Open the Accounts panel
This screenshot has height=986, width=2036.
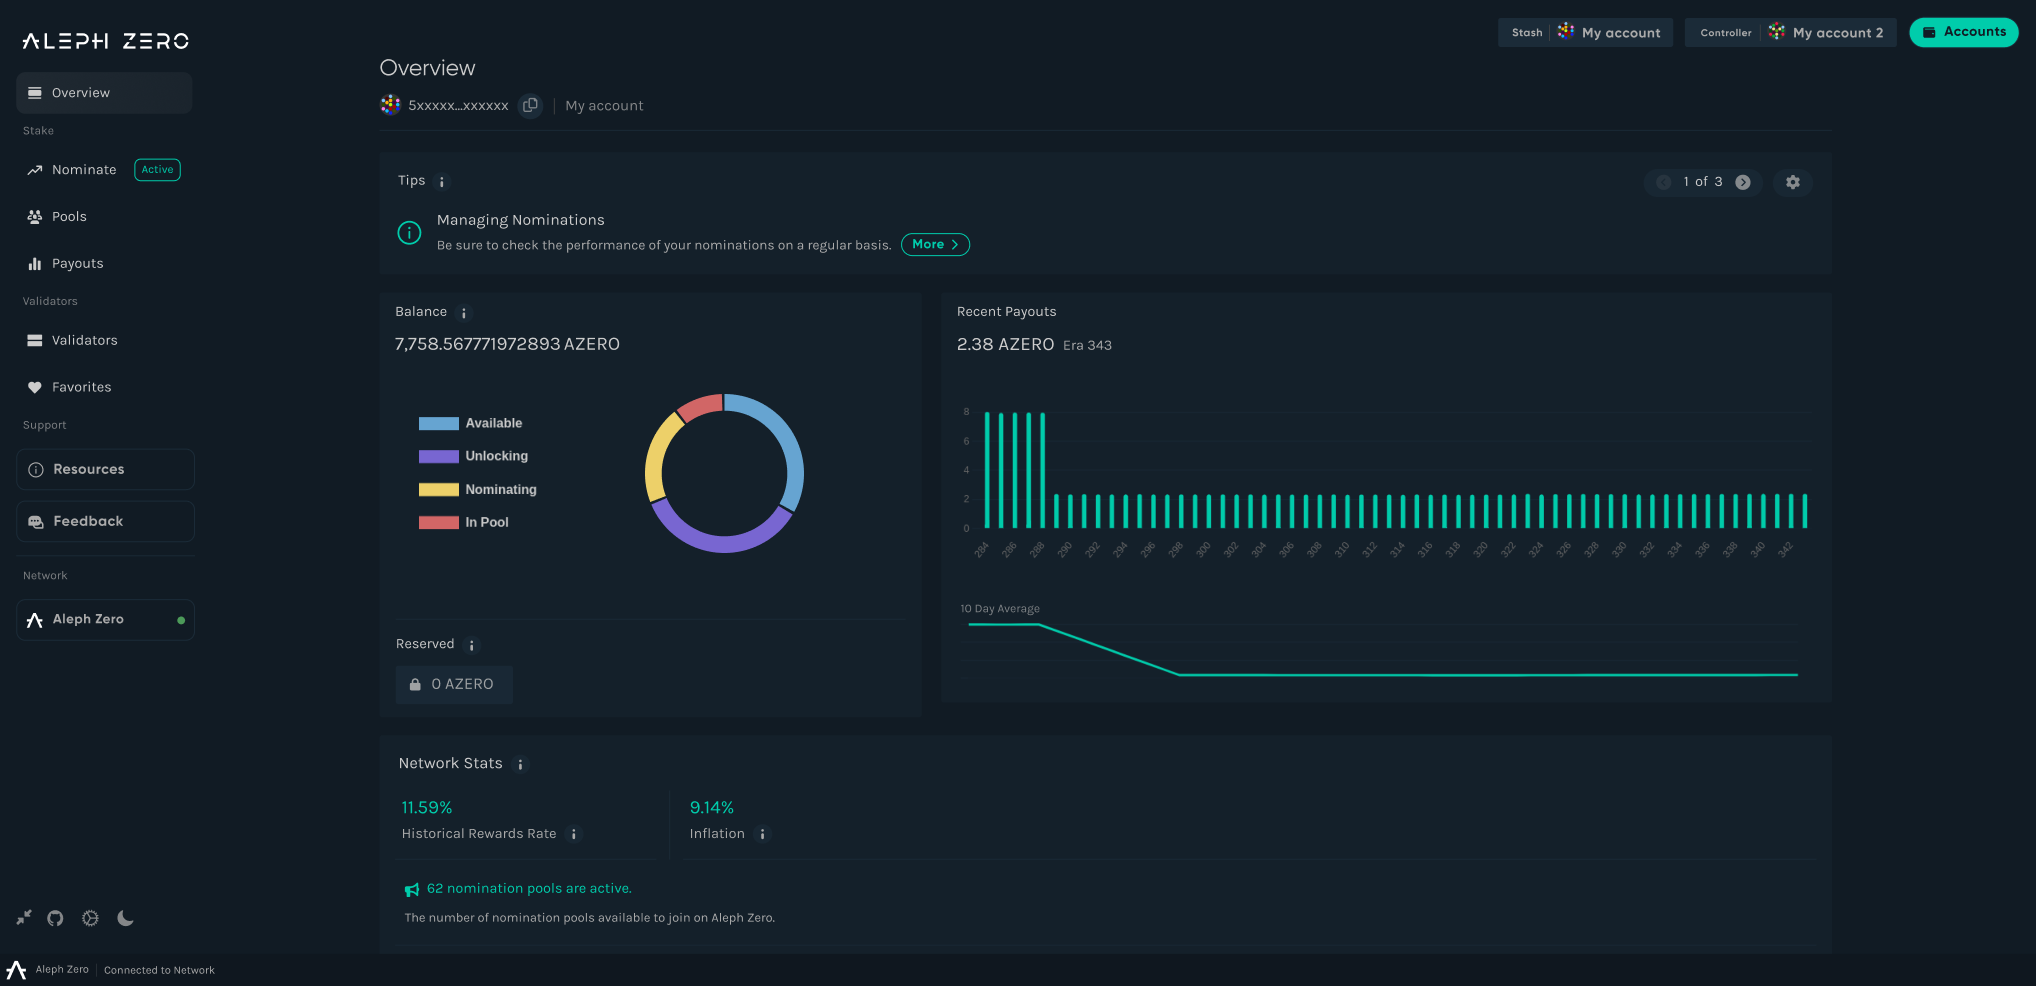pyautogui.click(x=1963, y=32)
